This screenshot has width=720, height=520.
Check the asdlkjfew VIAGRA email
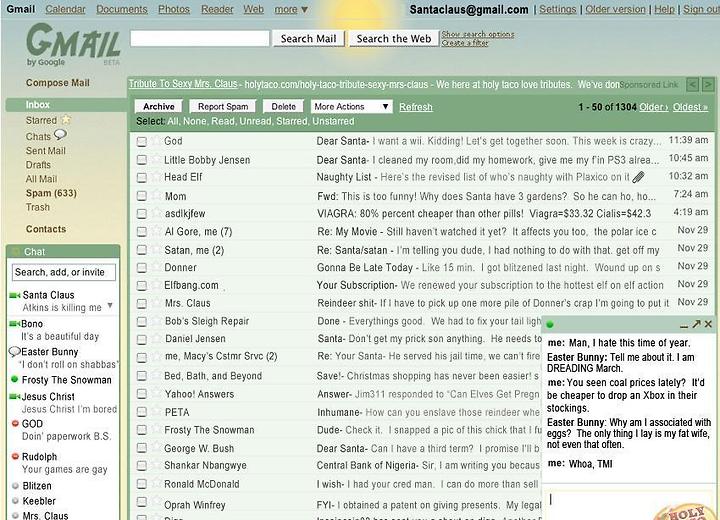[142, 214]
